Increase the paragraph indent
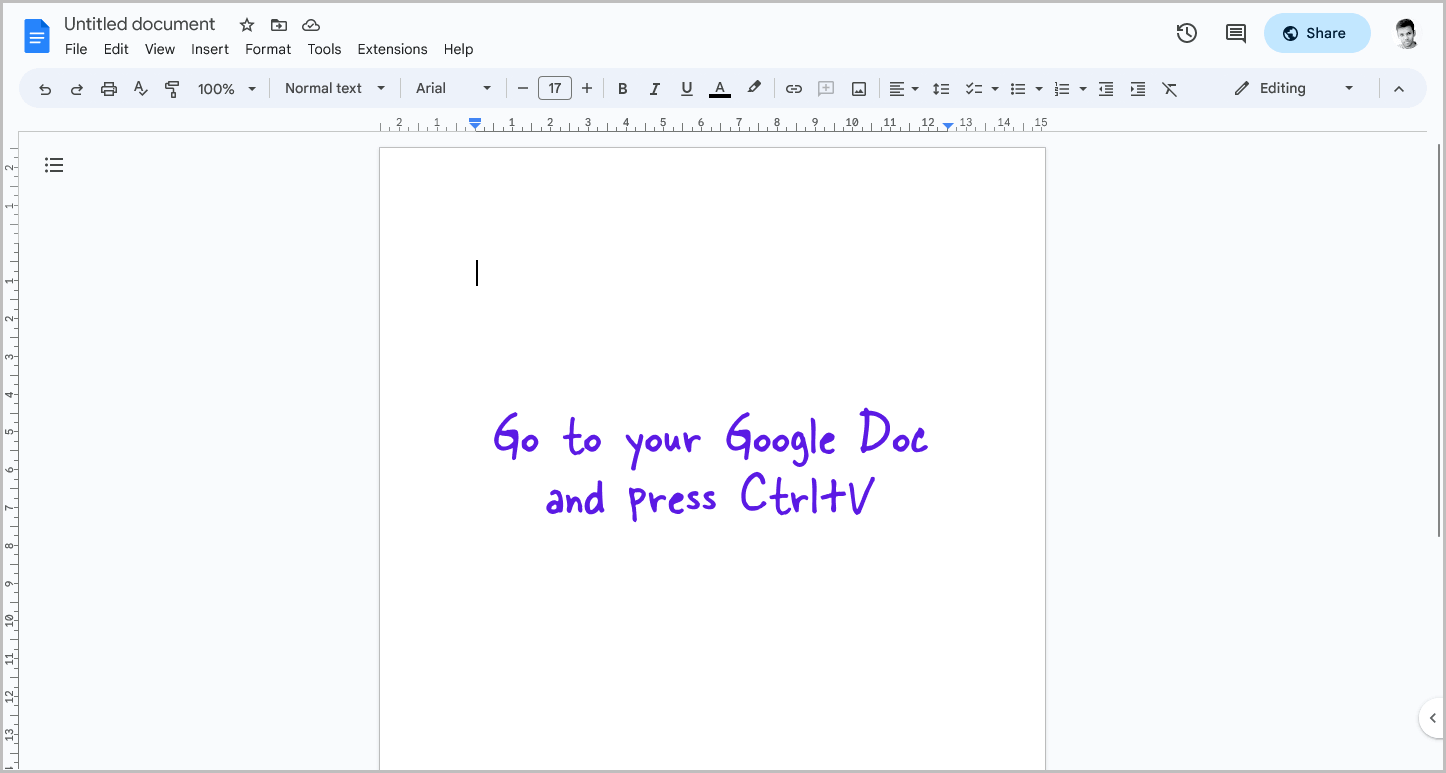 tap(1138, 89)
